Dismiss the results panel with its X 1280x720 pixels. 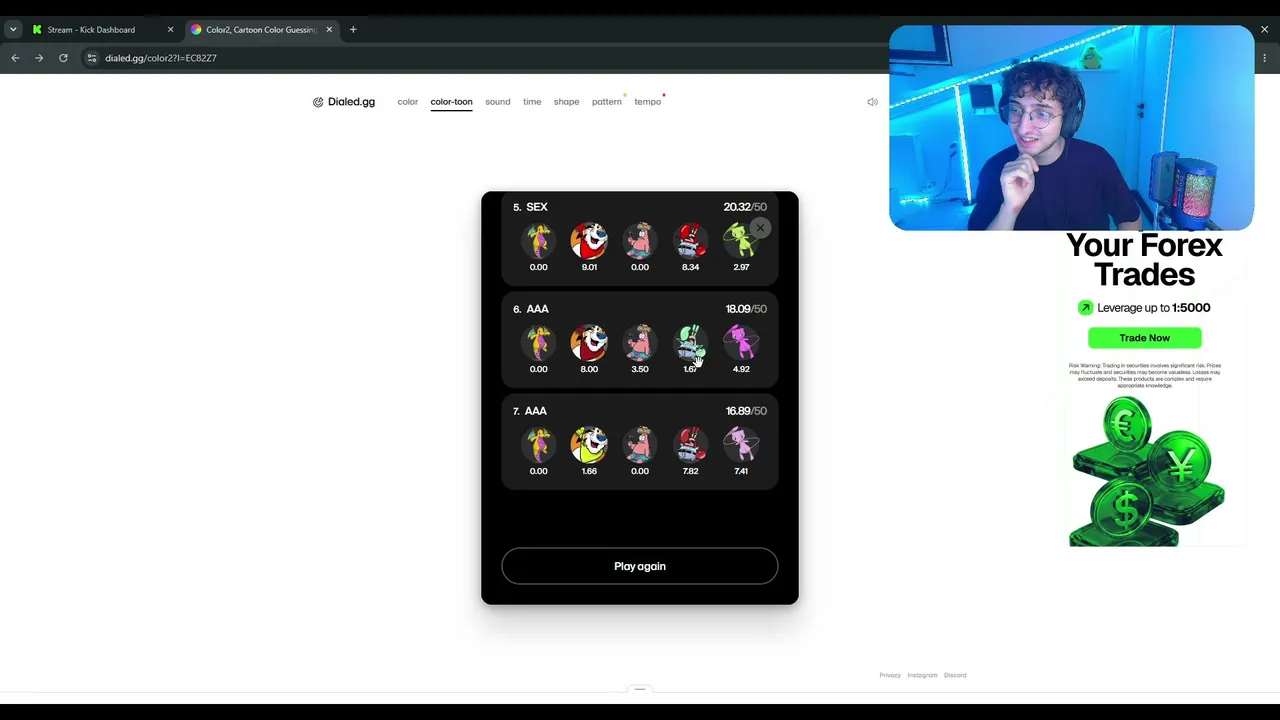[760, 228]
